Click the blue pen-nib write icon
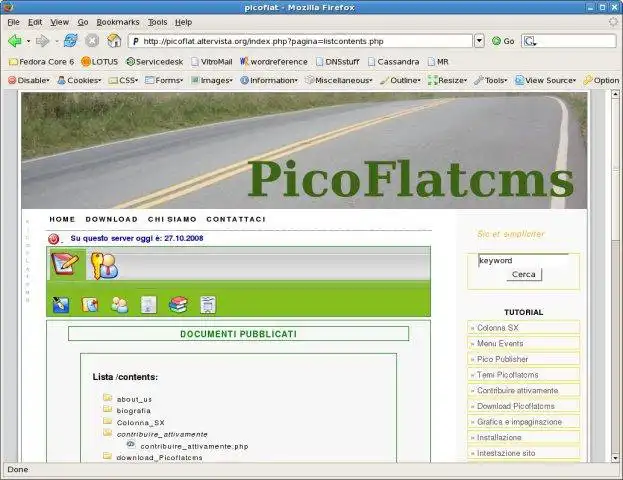This screenshot has width=623, height=480. [x=61, y=305]
